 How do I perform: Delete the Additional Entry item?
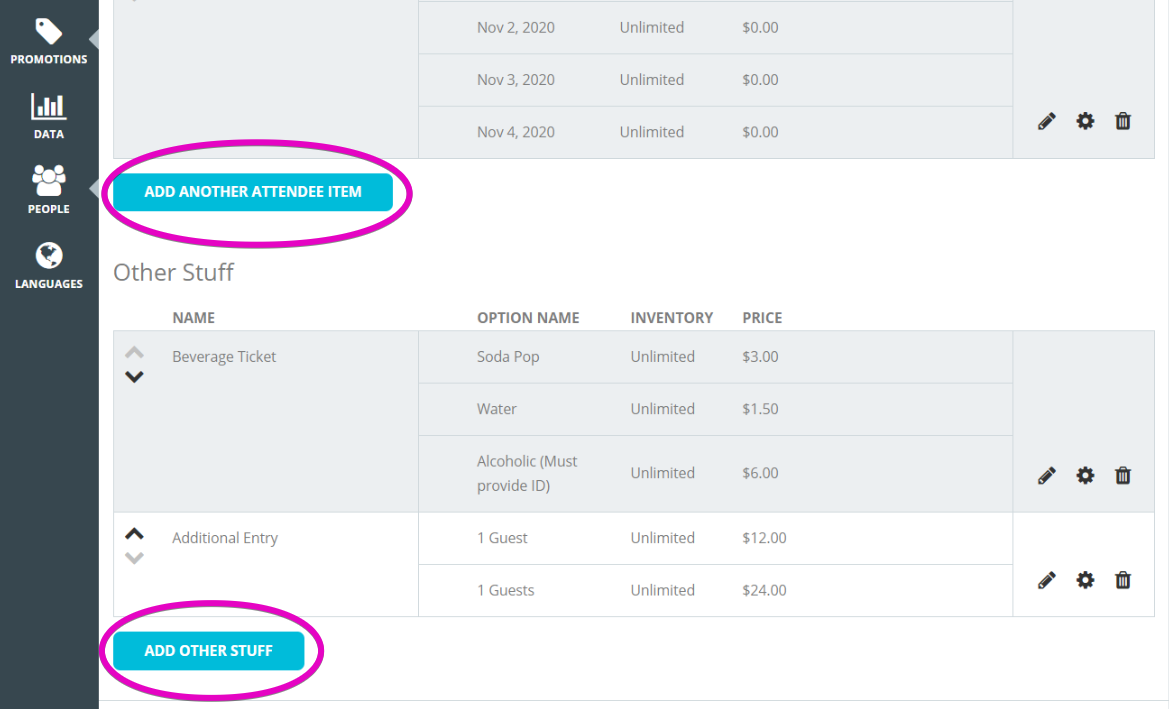click(1123, 580)
